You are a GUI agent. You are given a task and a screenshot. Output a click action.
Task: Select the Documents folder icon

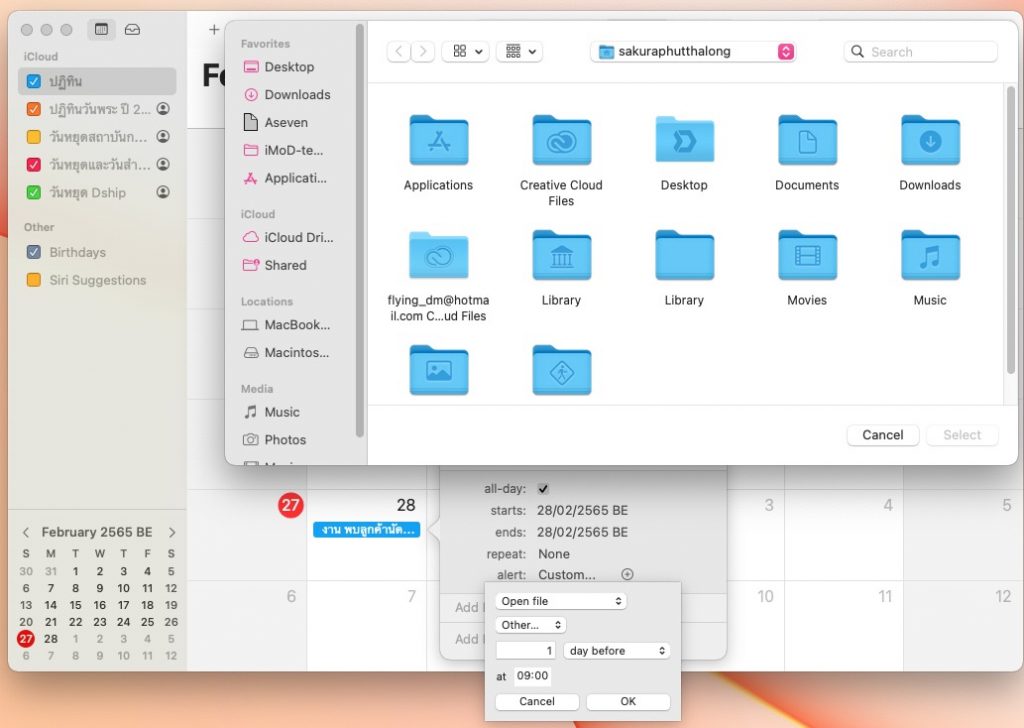[x=807, y=141]
